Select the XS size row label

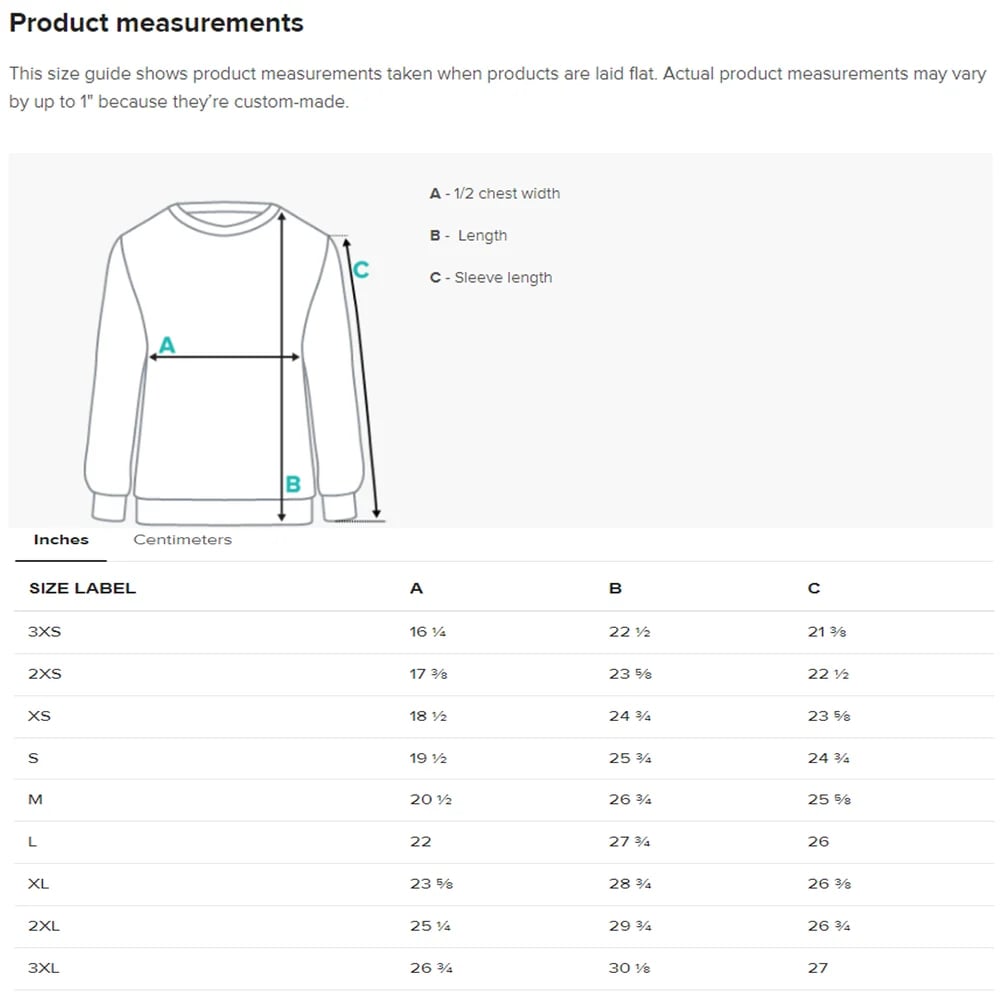(x=40, y=716)
